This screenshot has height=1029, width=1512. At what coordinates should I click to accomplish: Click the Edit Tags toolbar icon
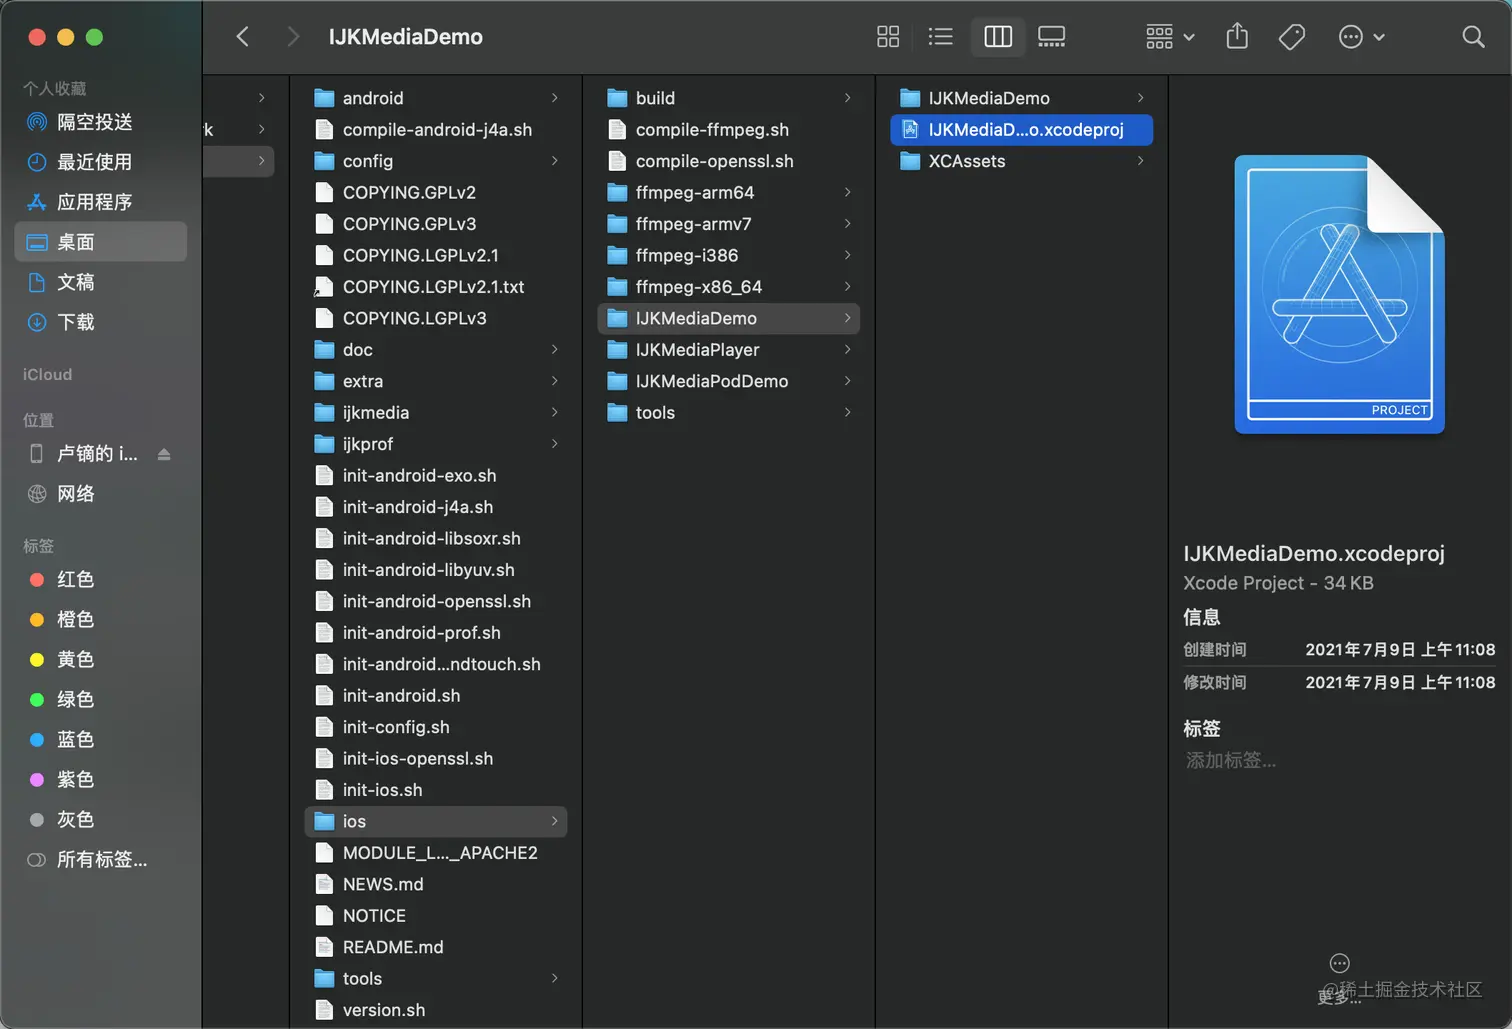pos(1292,37)
